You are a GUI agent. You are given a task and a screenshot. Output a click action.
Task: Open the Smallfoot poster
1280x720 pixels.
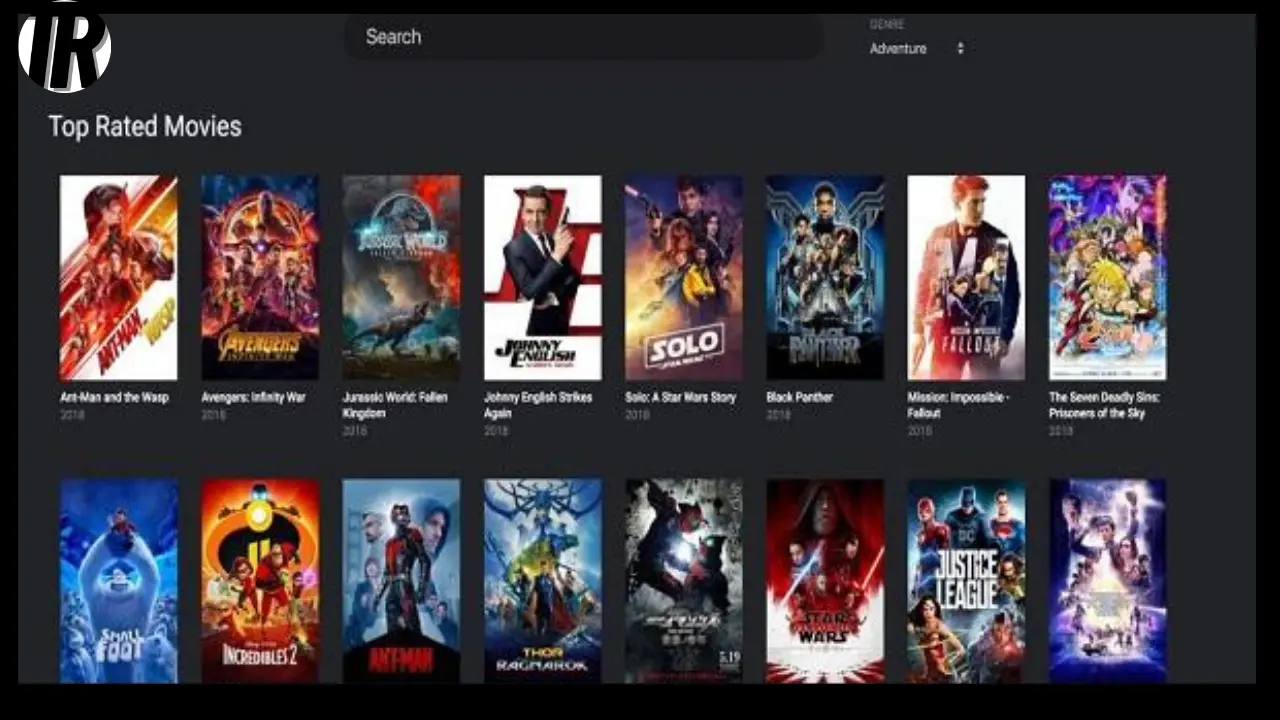point(118,581)
